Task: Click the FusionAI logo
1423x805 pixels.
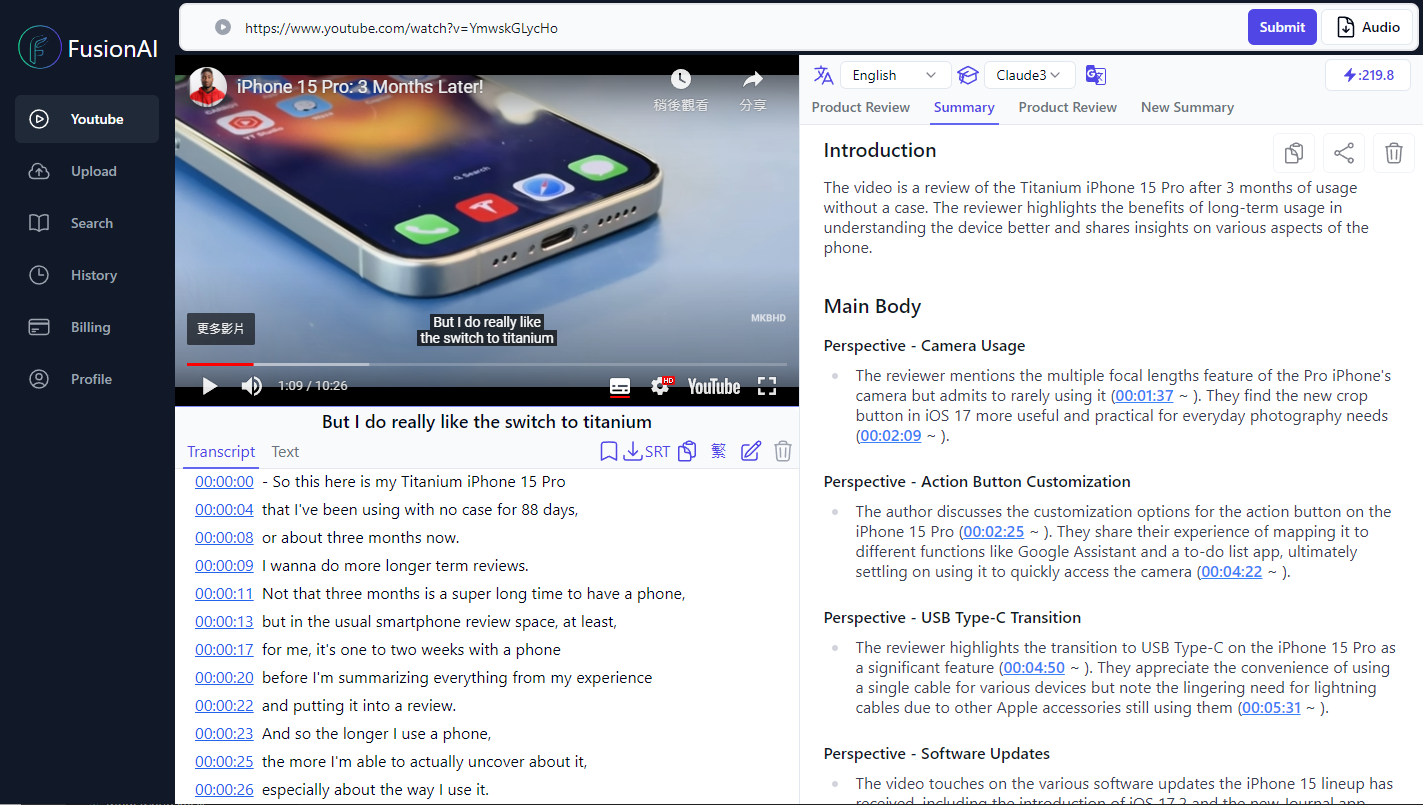Action: click(x=88, y=47)
